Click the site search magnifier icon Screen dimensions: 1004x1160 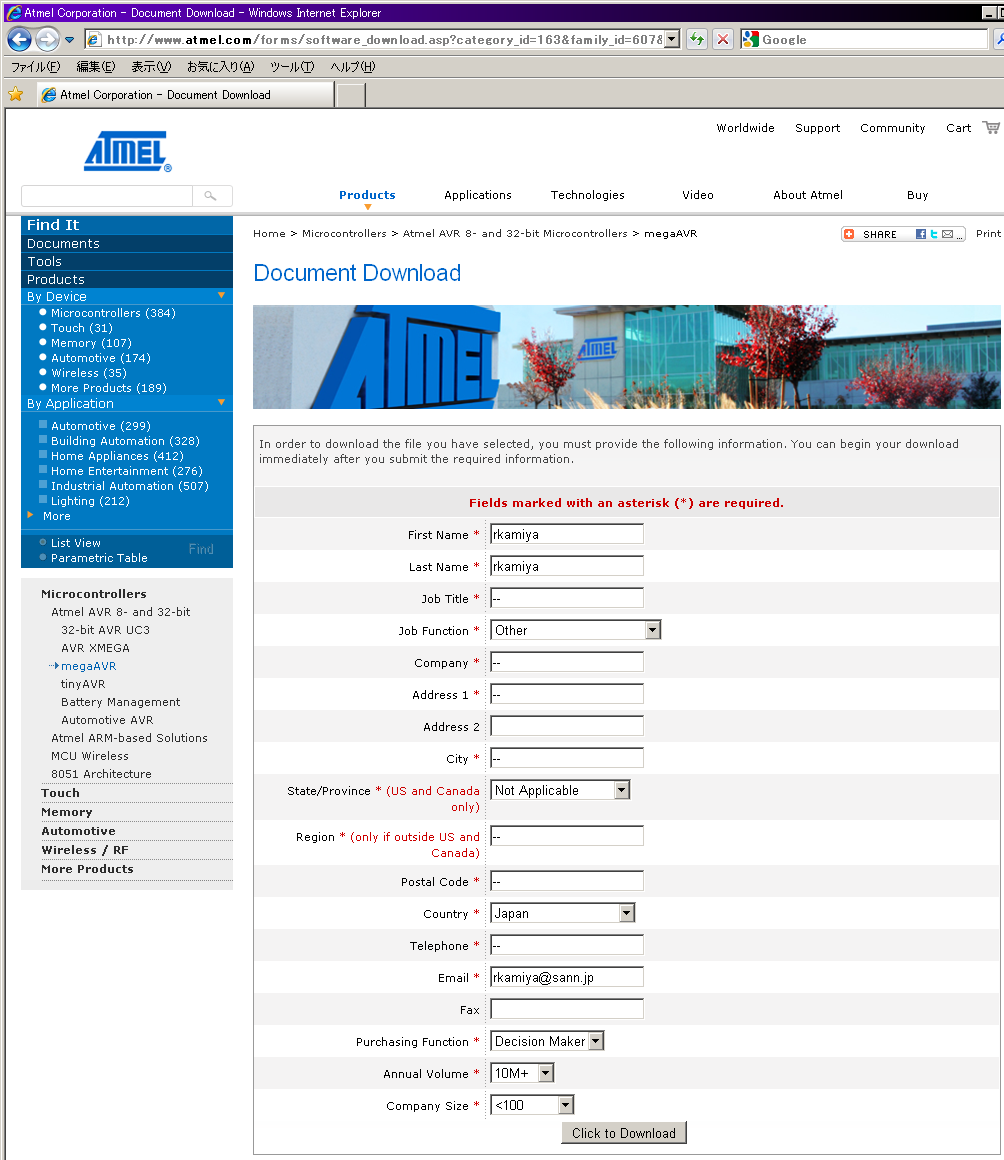point(211,196)
